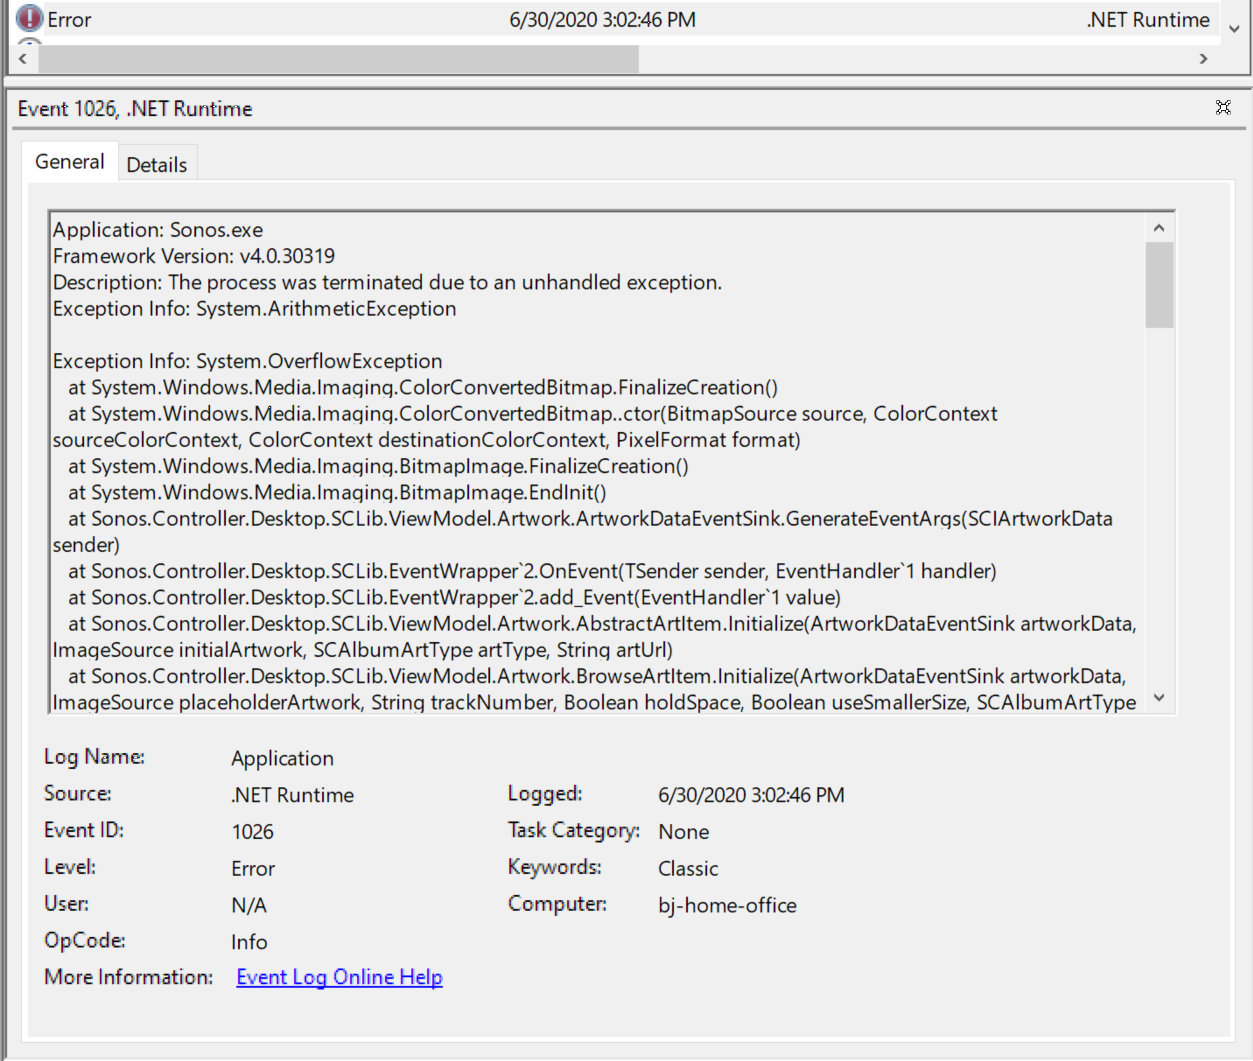Viewport: 1253px width, 1061px height.
Task: Click the ColorConvertedBitmap.FinalizeCreation() stack line
Action: pyautogui.click(x=423, y=387)
